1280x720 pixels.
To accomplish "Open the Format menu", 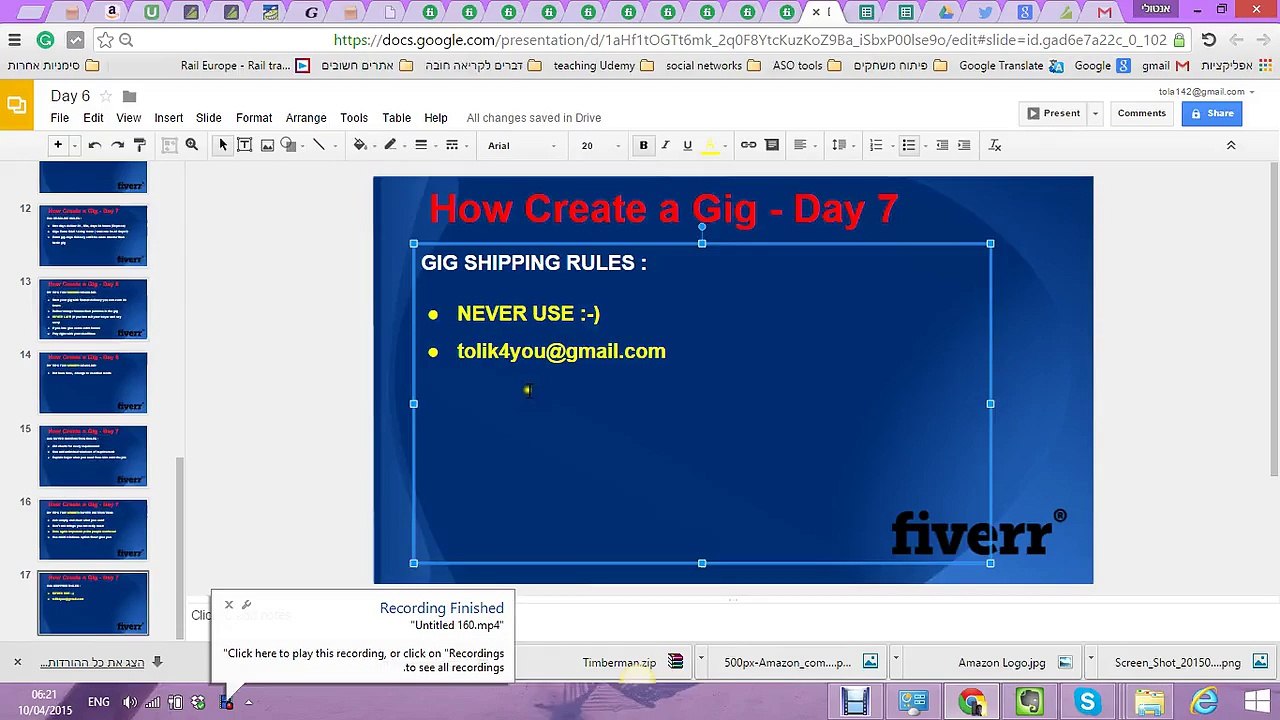I will (254, 118).
